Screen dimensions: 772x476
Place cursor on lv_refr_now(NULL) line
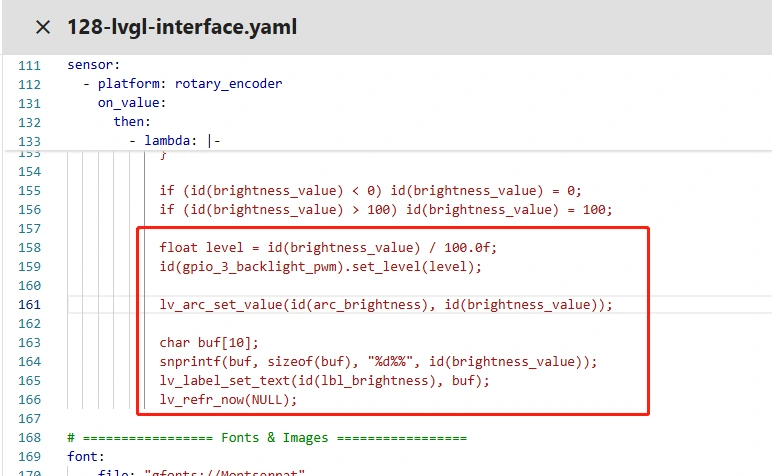click(x=228, y=400)
